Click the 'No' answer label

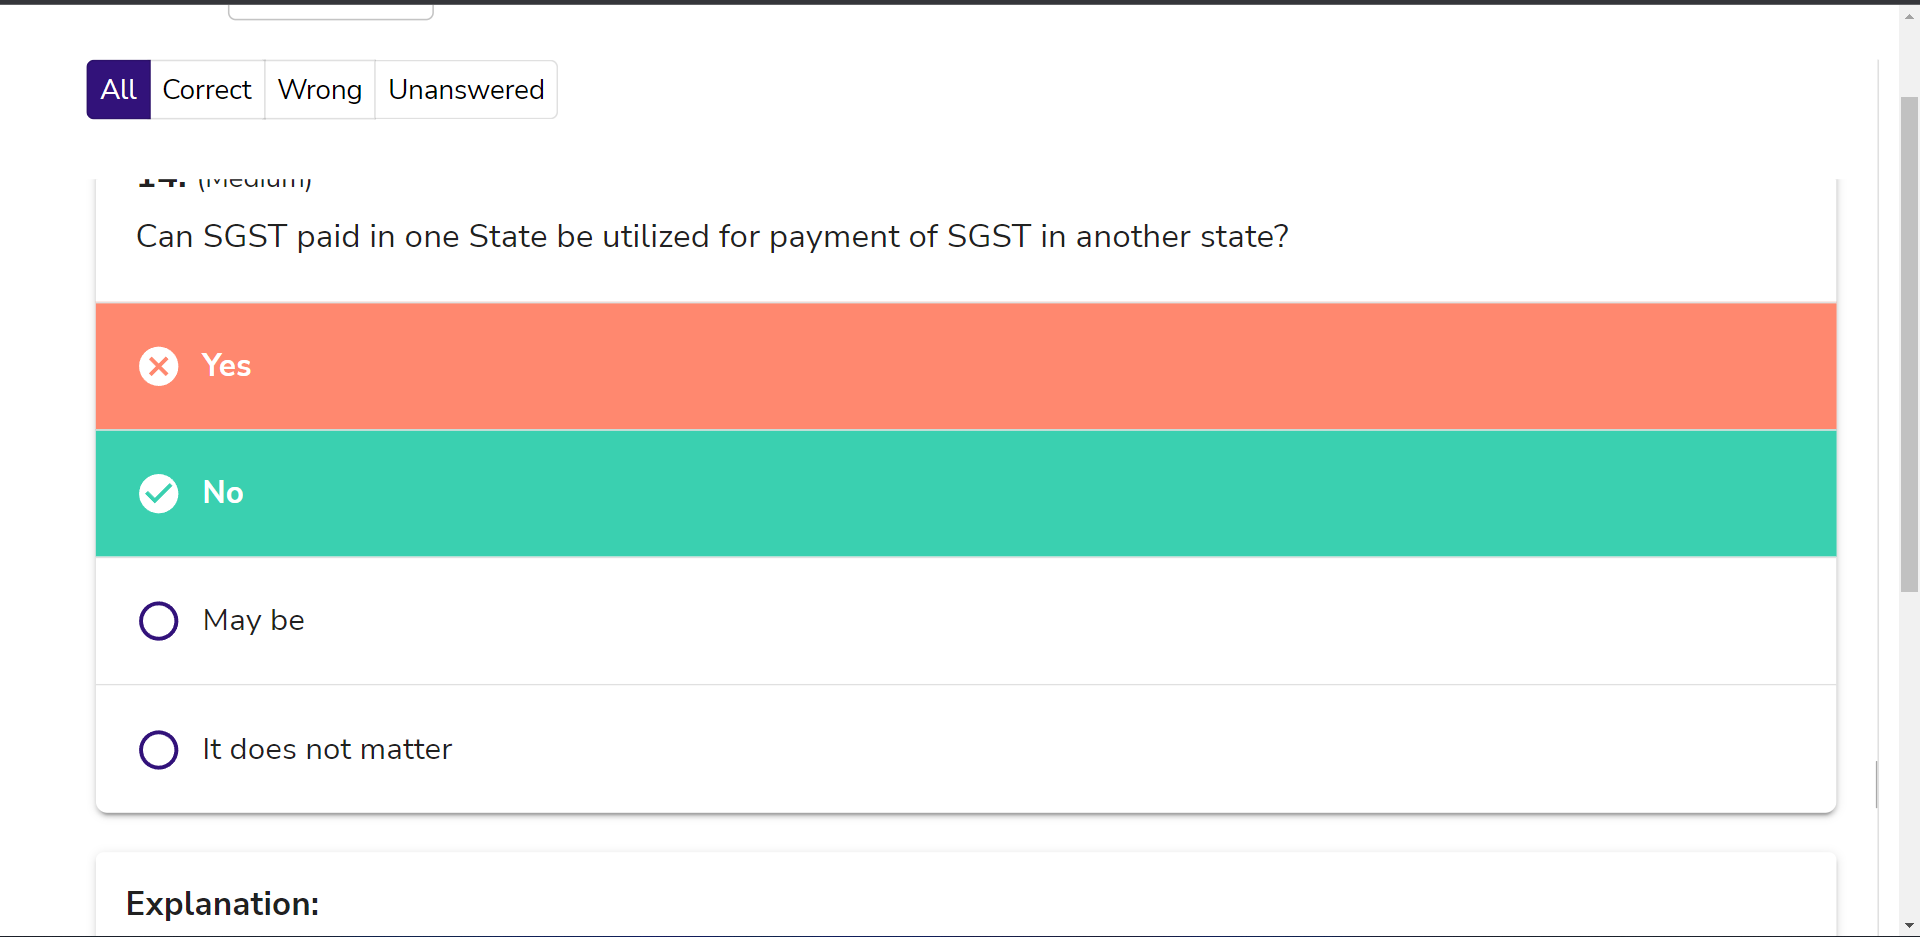[x=223, y=493]
